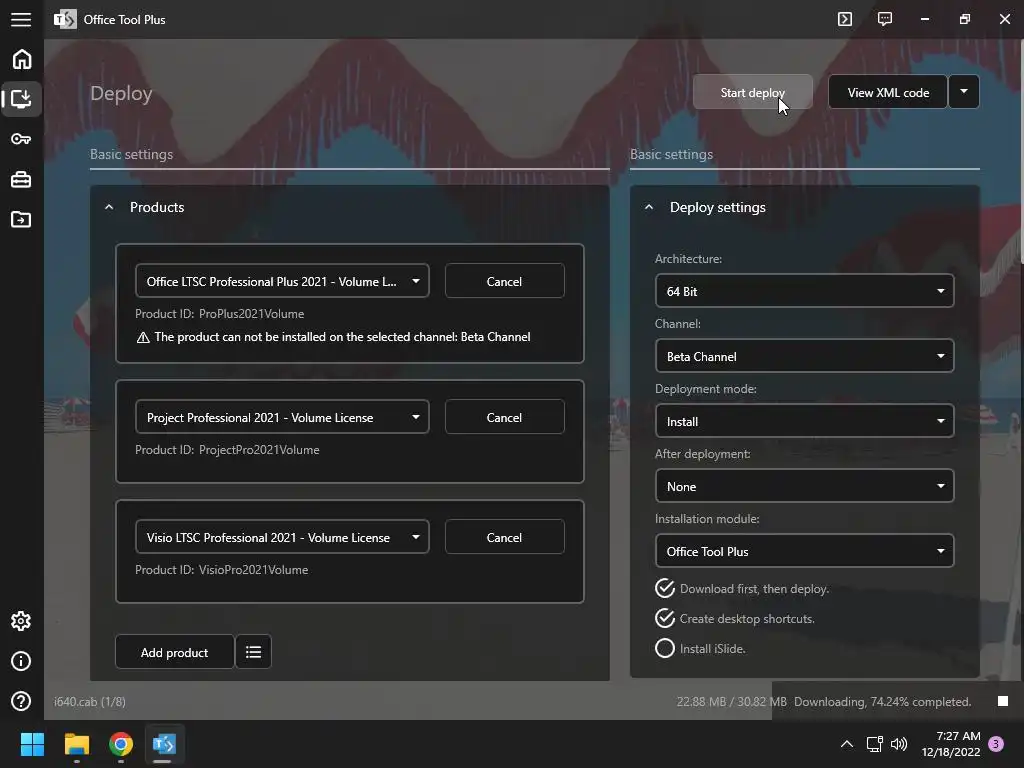Open View XML code arrow dropdown
Viewport: 1024px width, 768px height.
pos(964,92)
